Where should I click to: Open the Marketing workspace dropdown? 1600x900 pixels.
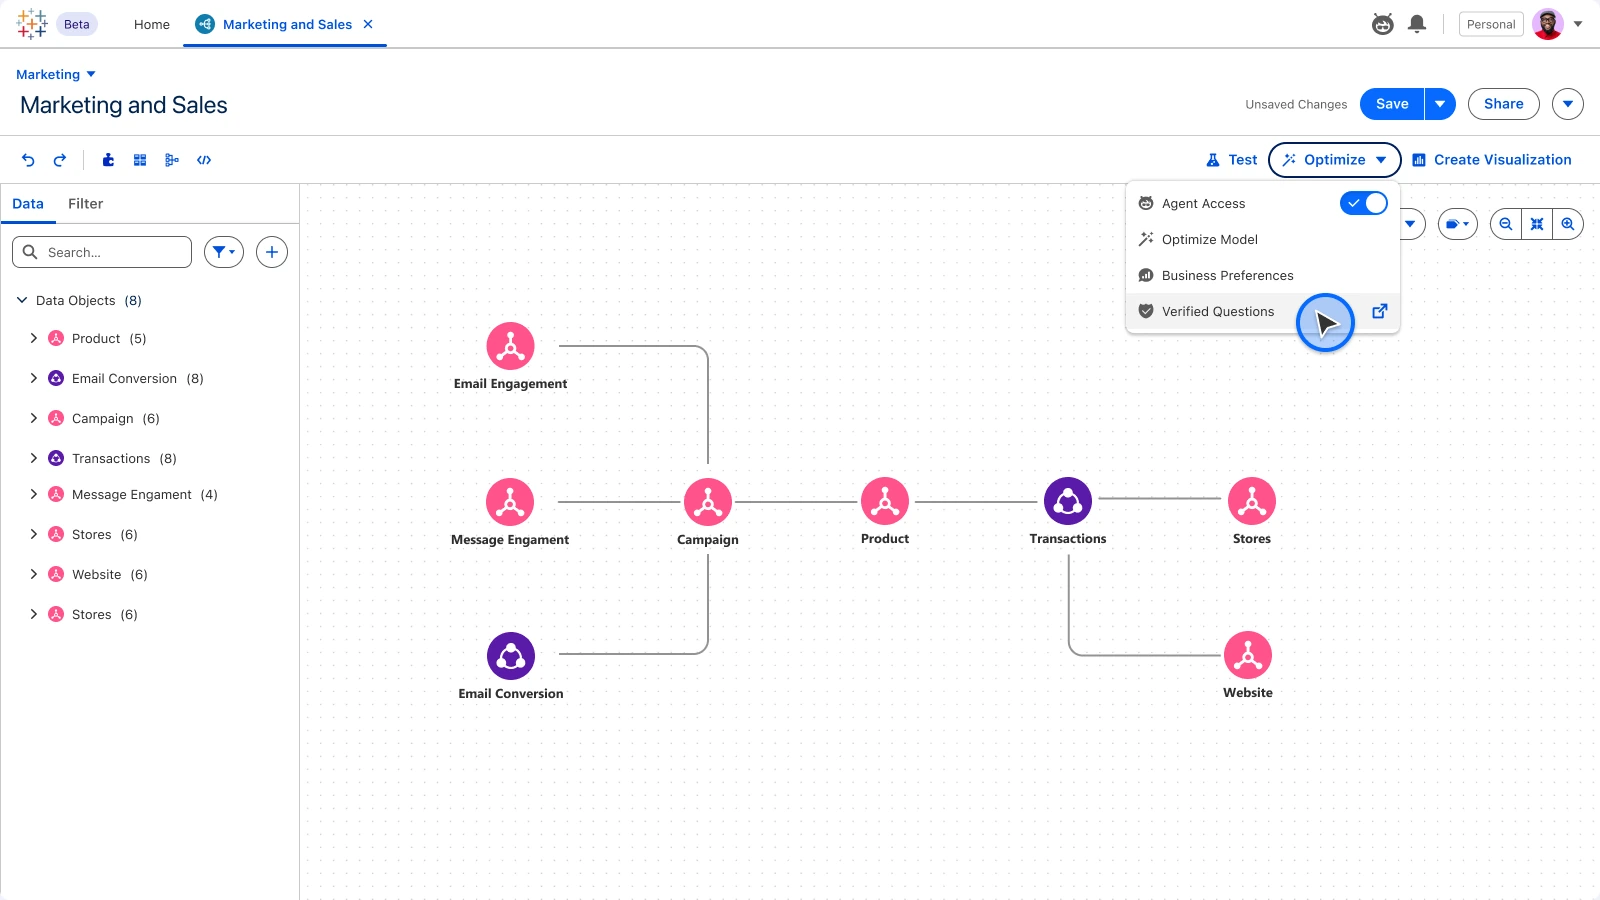tap(56, 74)
